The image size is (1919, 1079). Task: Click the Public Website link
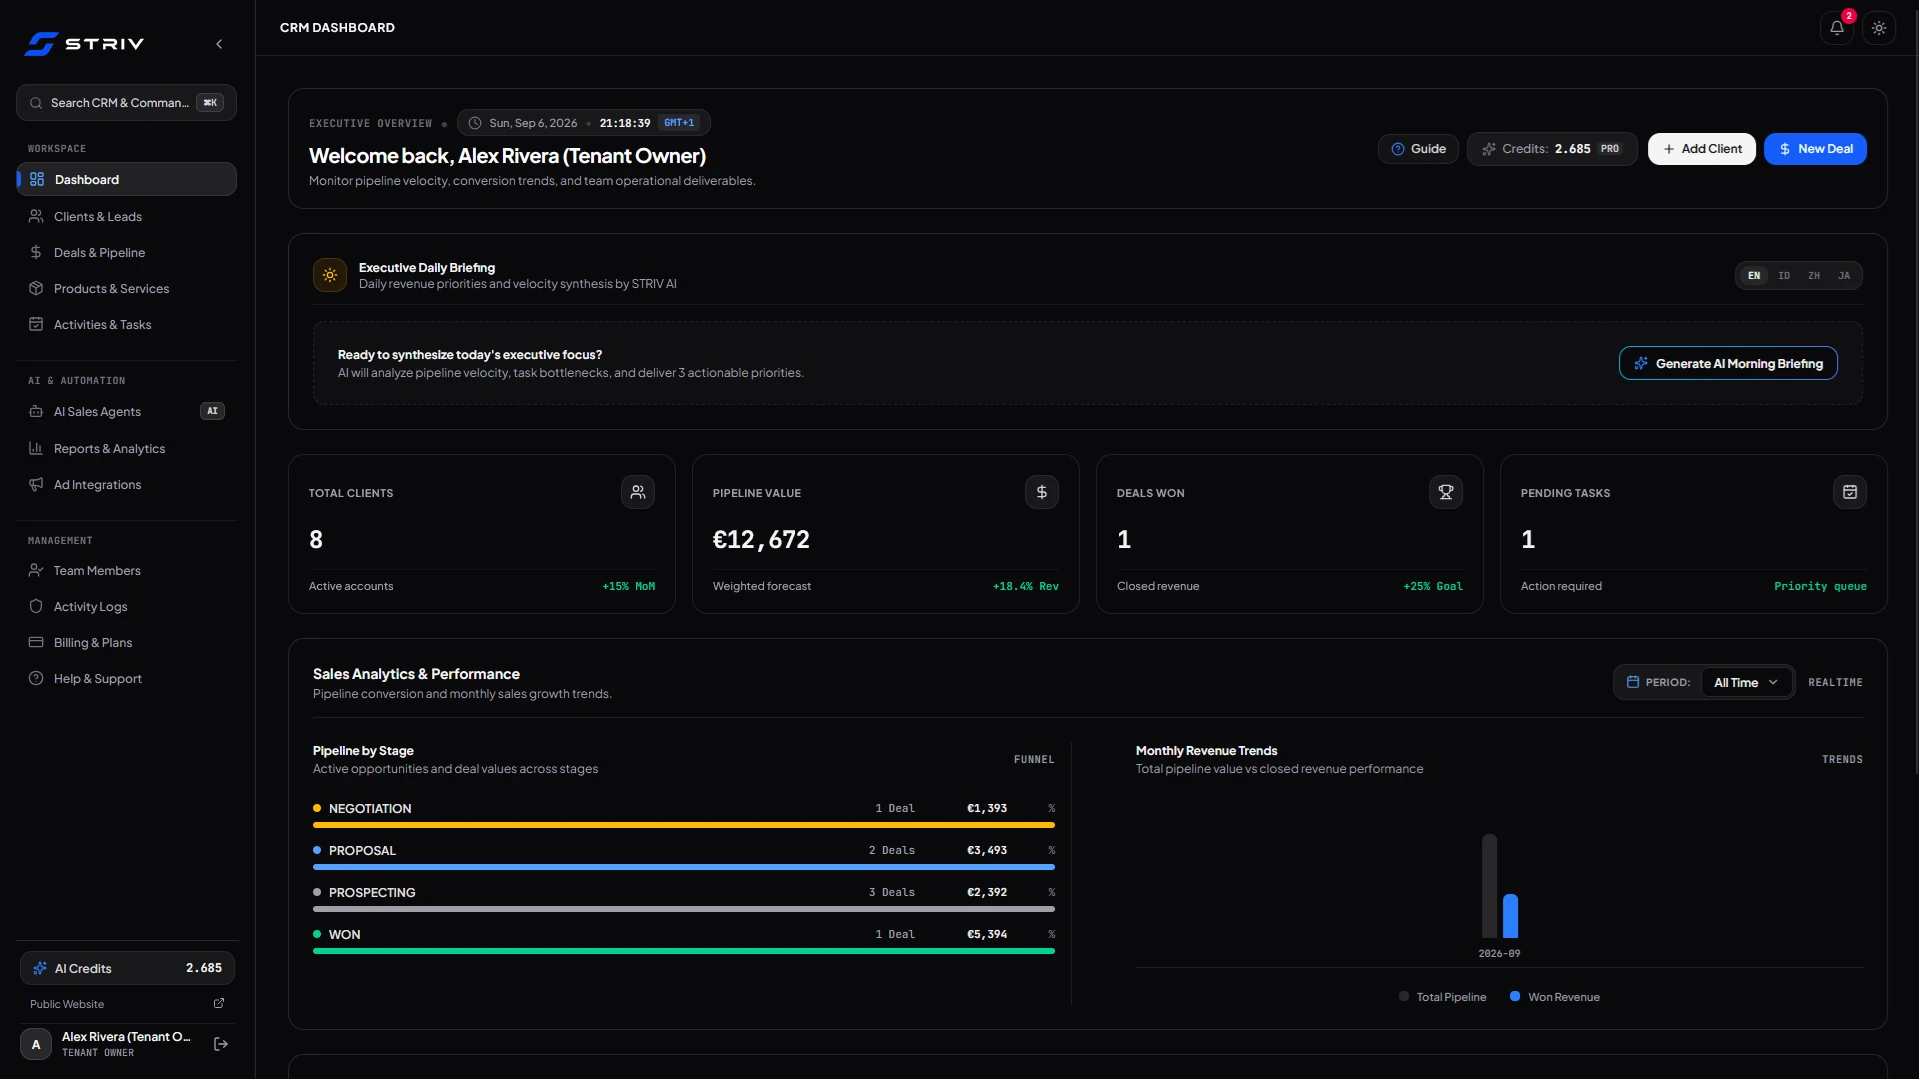(67, 1005)
